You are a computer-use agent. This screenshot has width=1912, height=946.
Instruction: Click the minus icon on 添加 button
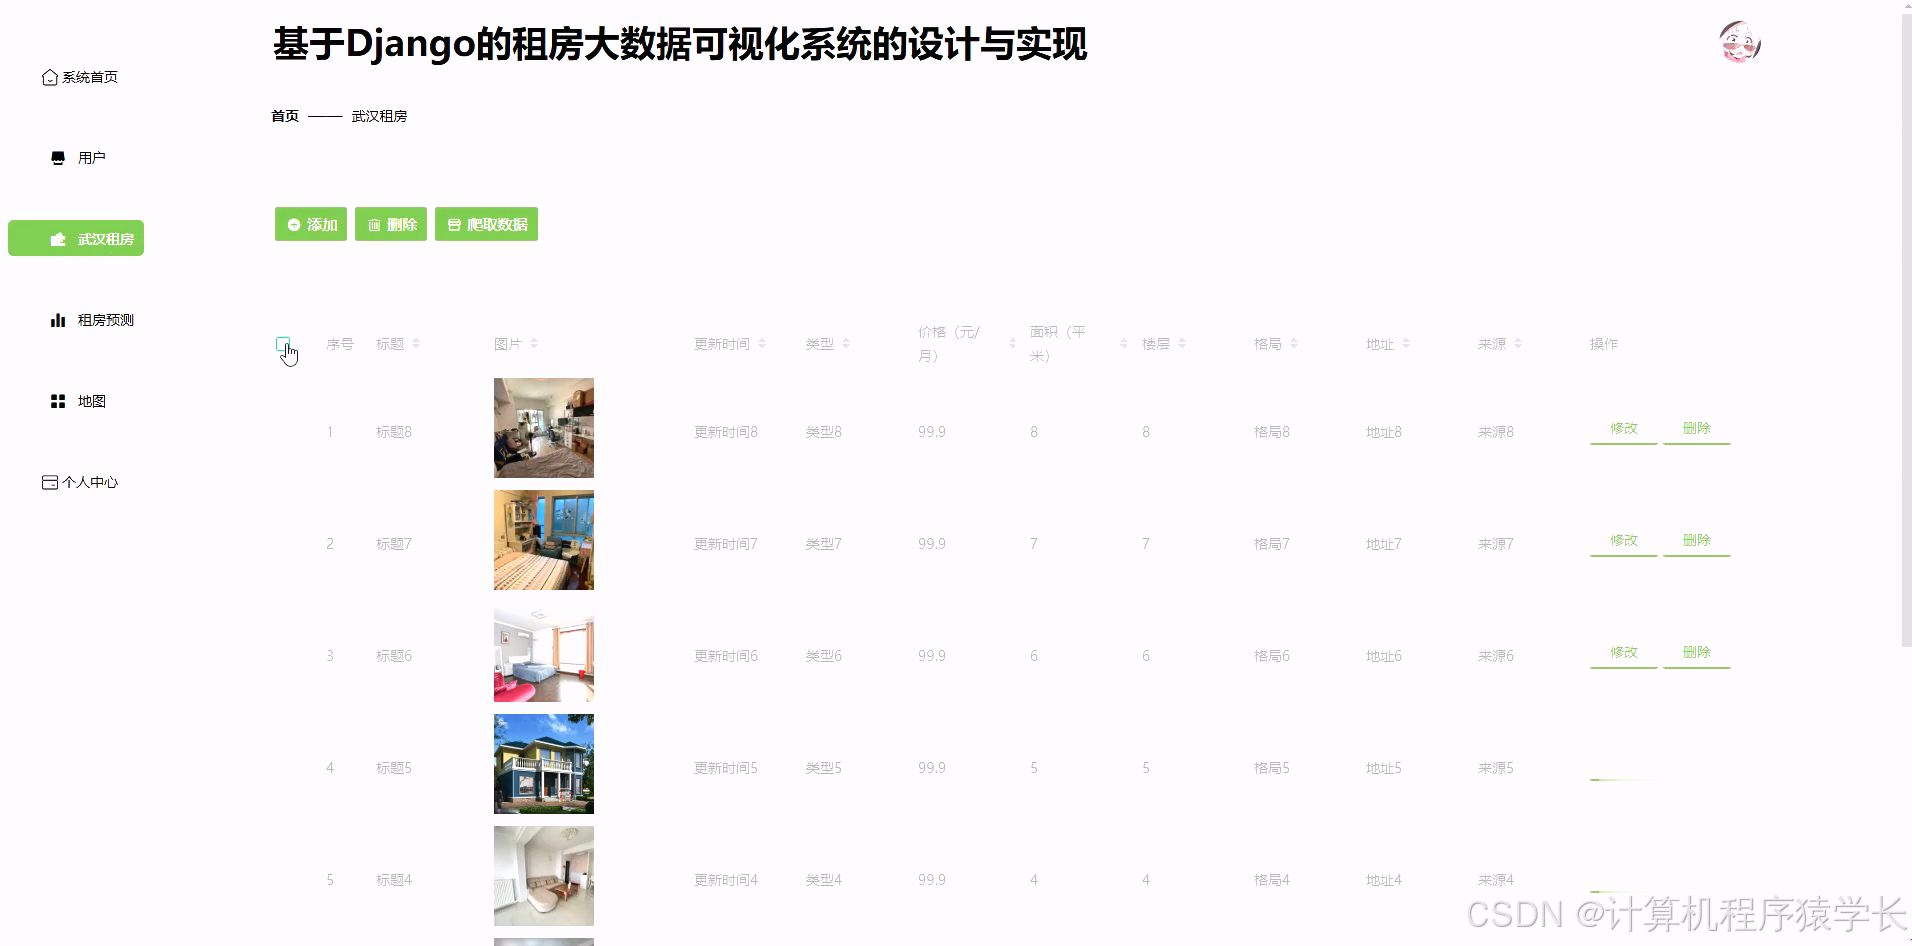point(293,224)
